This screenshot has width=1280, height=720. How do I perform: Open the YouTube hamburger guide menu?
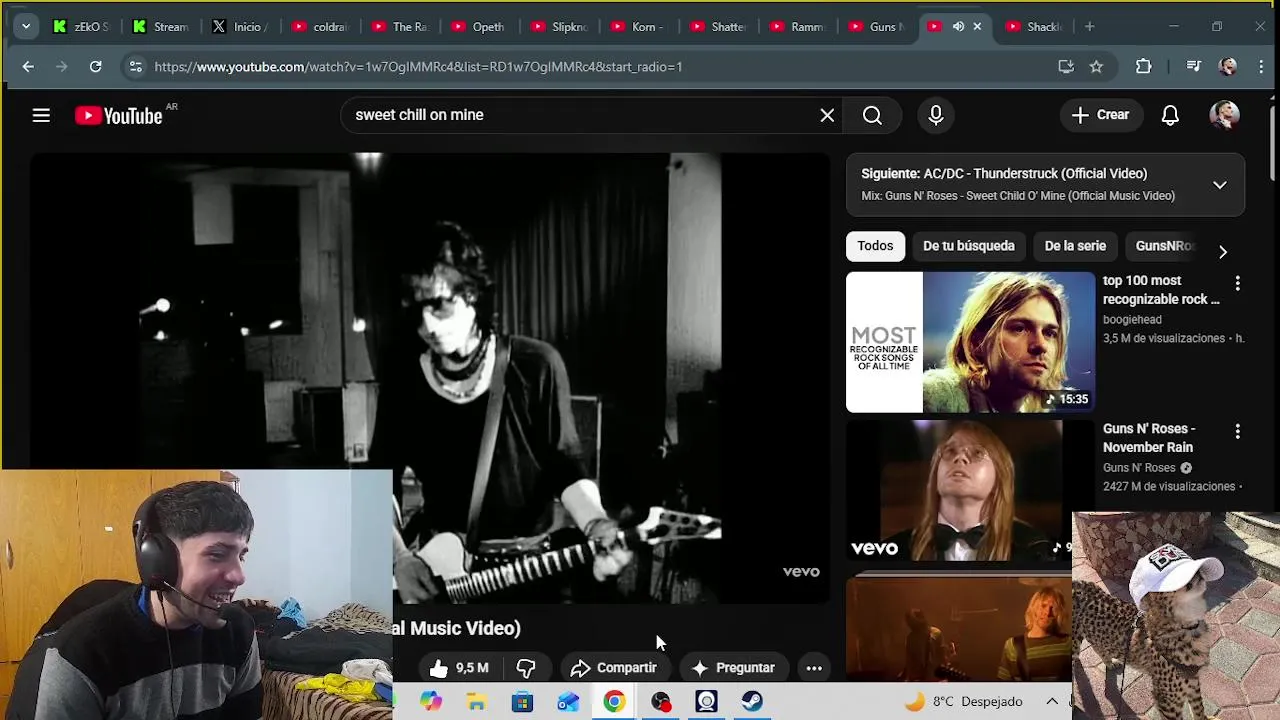[41, 115]
